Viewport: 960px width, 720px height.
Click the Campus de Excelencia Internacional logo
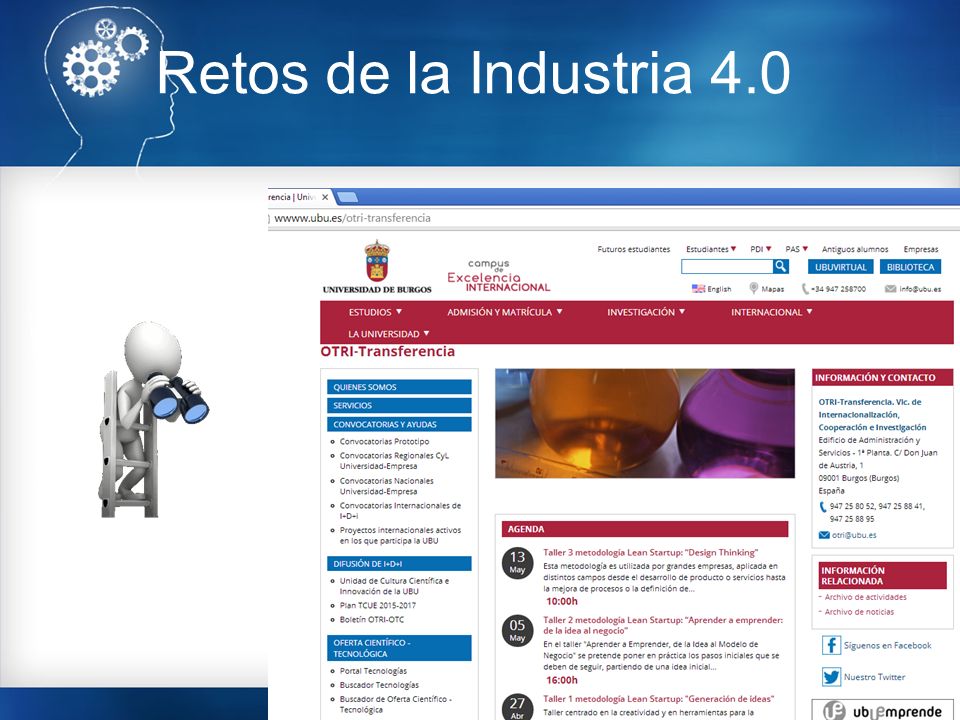click(x=498, y=276)
